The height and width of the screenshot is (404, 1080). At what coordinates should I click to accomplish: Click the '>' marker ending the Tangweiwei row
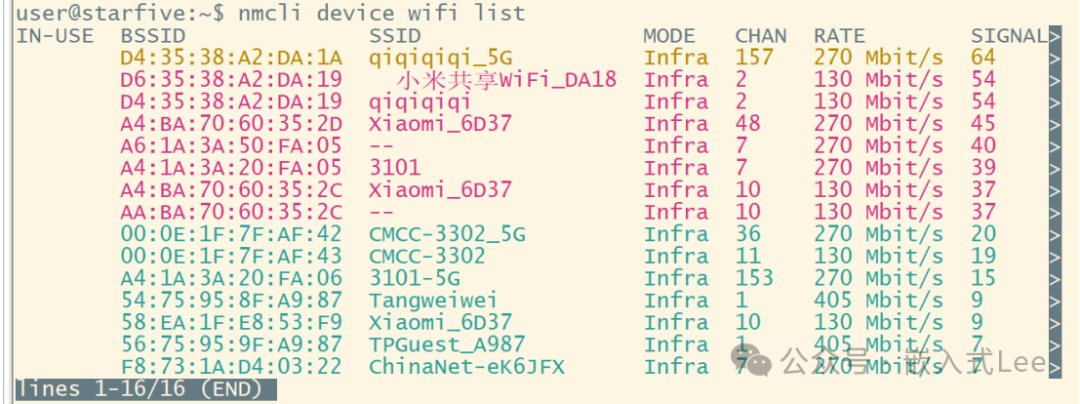tap(1054, 300)
